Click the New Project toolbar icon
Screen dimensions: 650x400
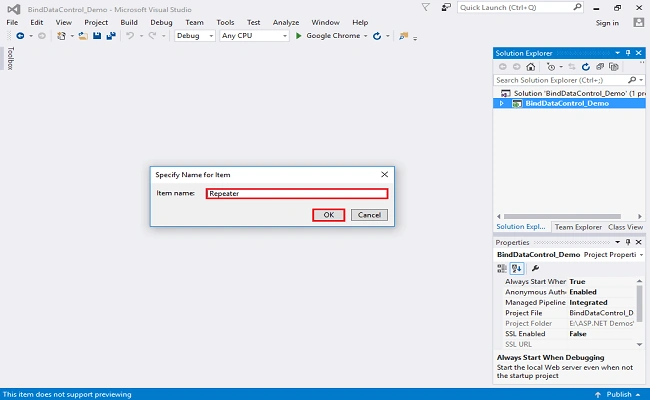[x=61, y=36]
